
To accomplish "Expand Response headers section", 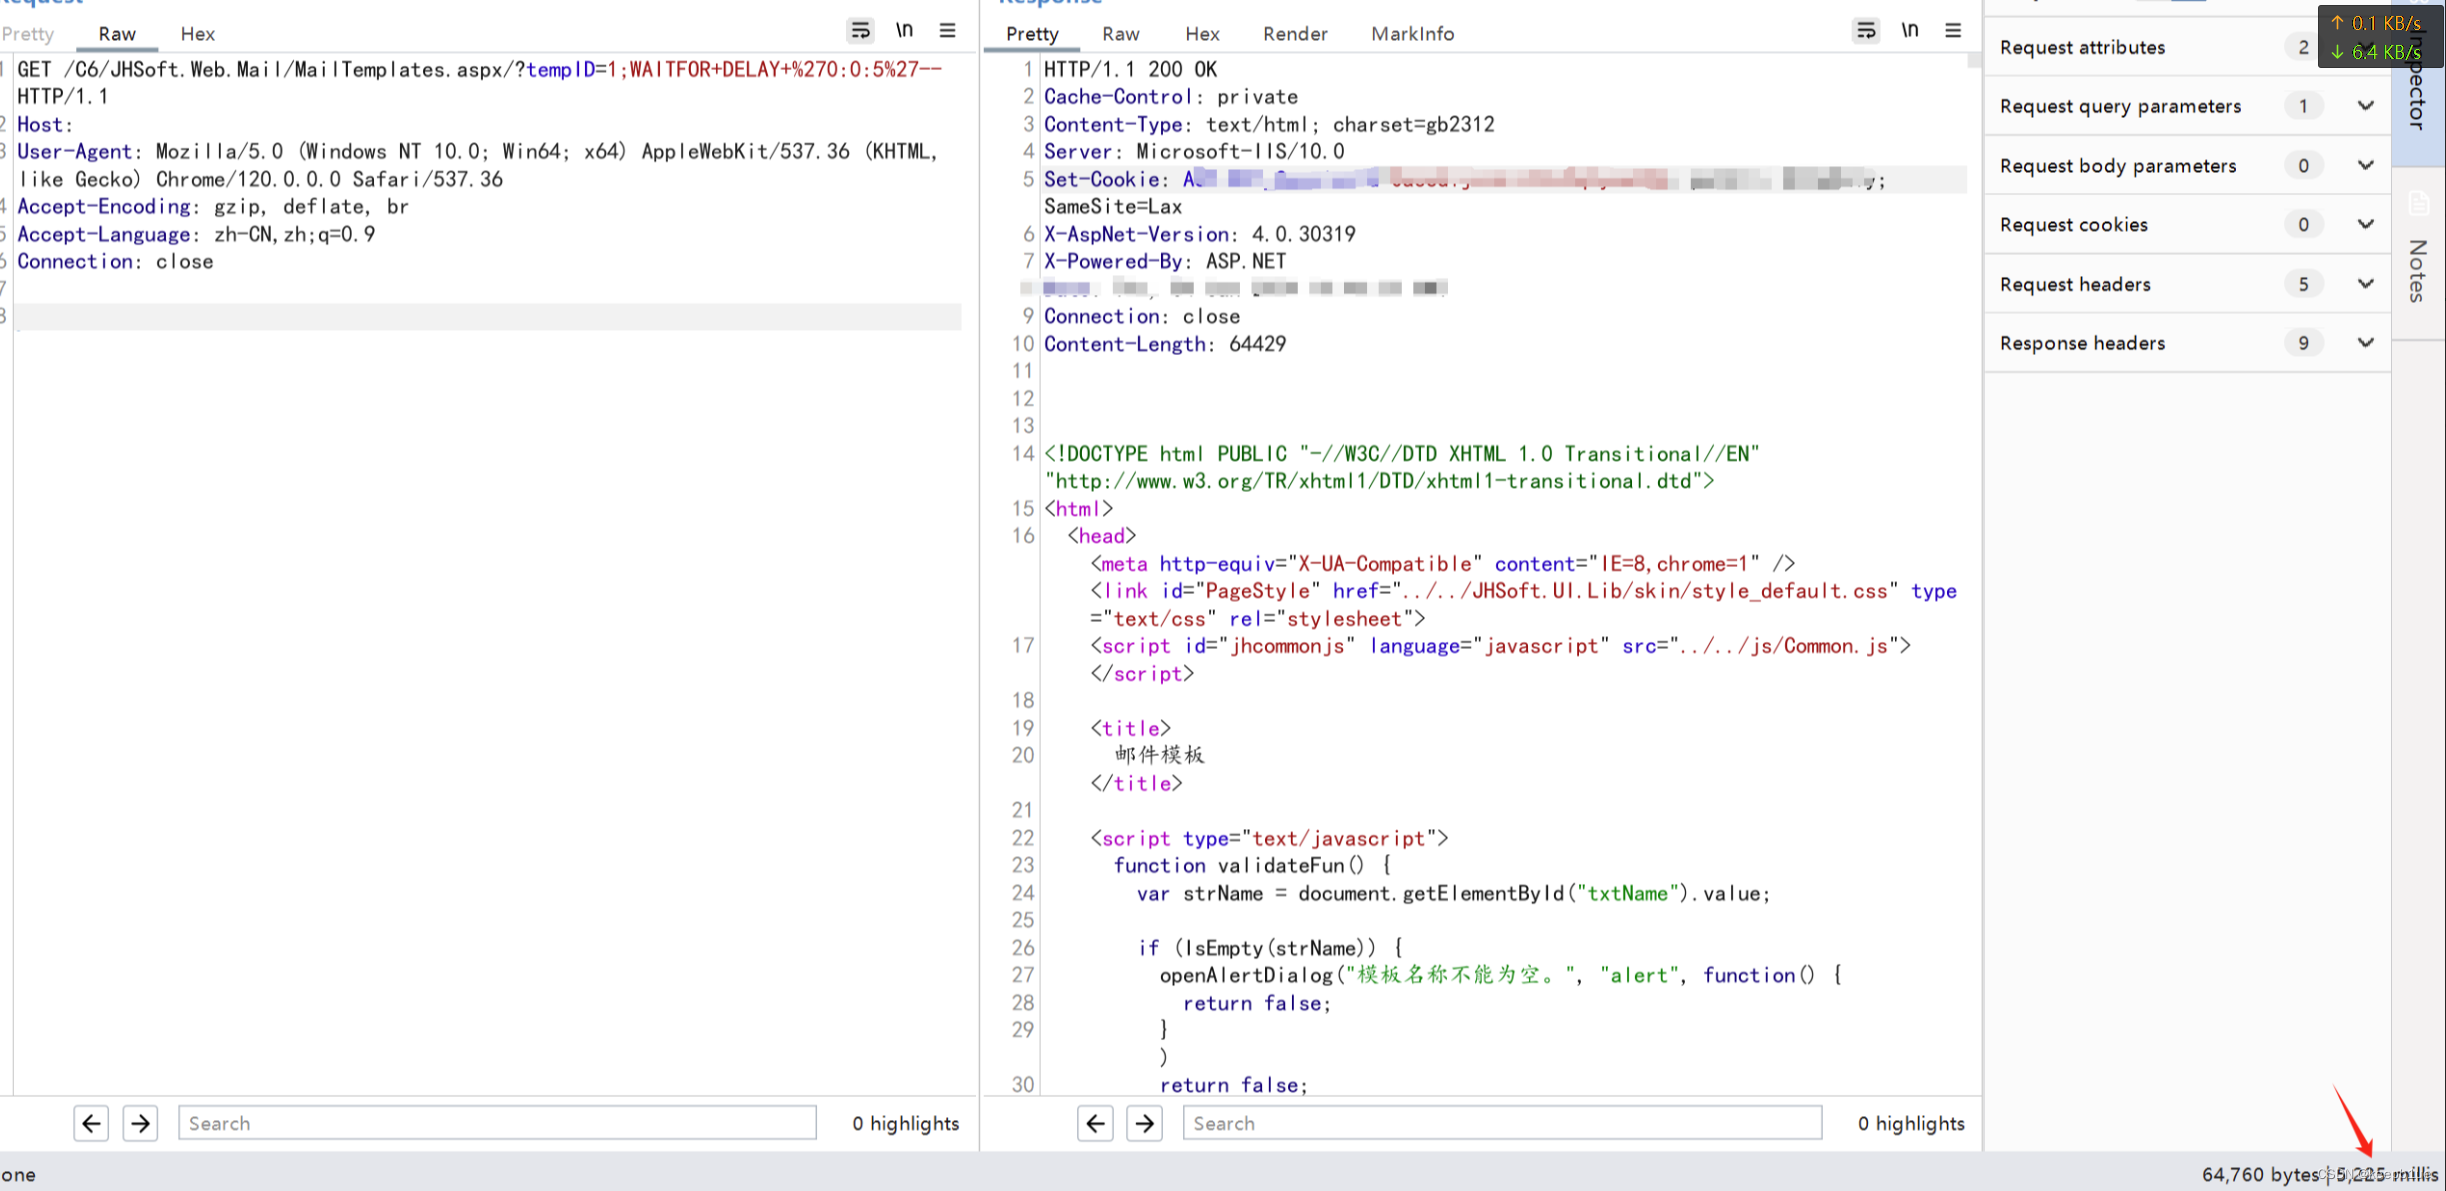I will 2365,343.
